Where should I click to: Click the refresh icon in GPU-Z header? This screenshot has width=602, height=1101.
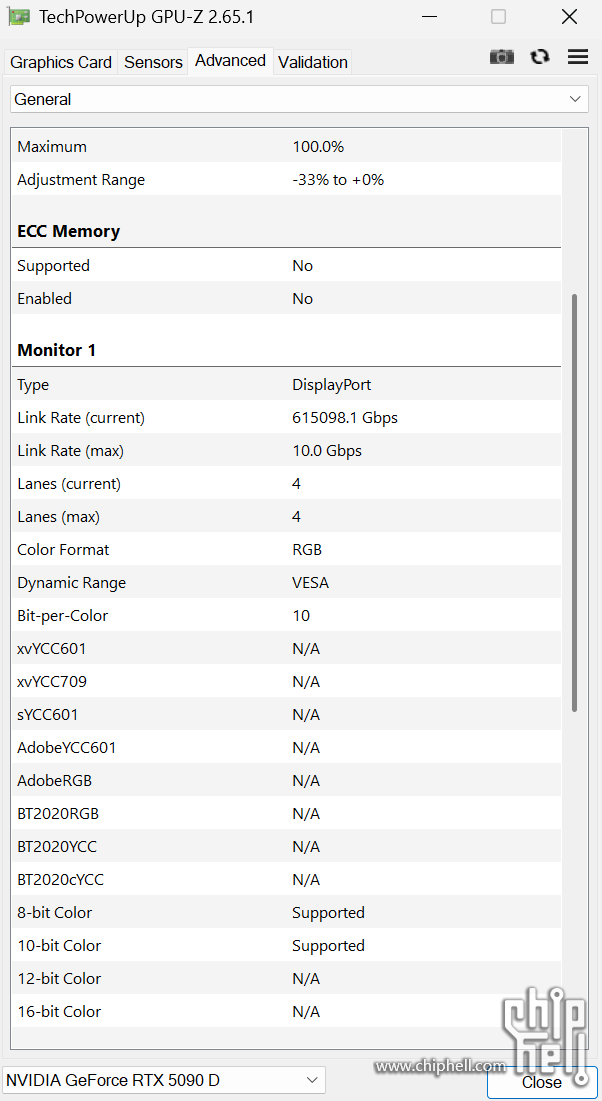(540, 57)
